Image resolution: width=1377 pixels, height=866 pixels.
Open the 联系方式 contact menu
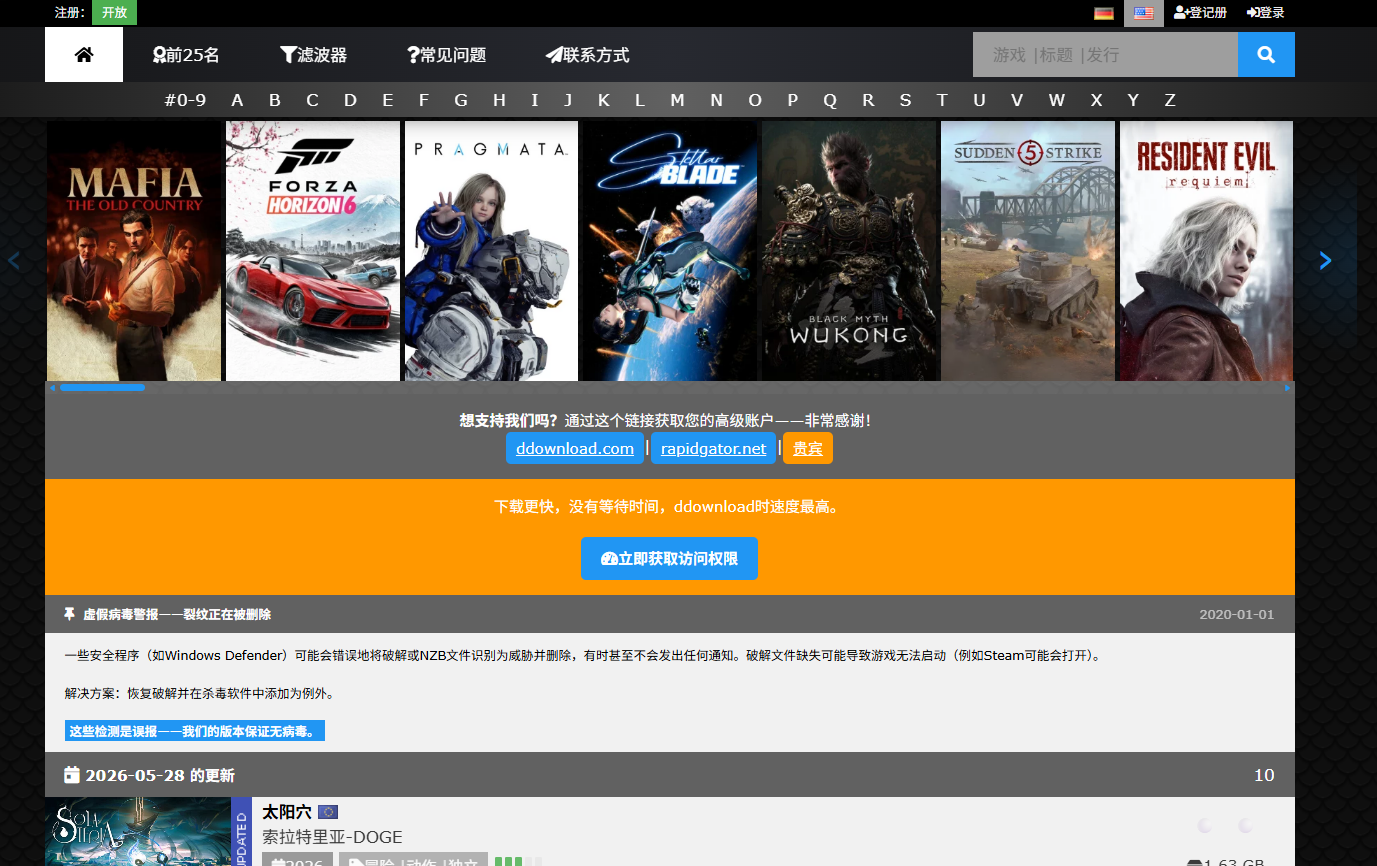point(587,55)
